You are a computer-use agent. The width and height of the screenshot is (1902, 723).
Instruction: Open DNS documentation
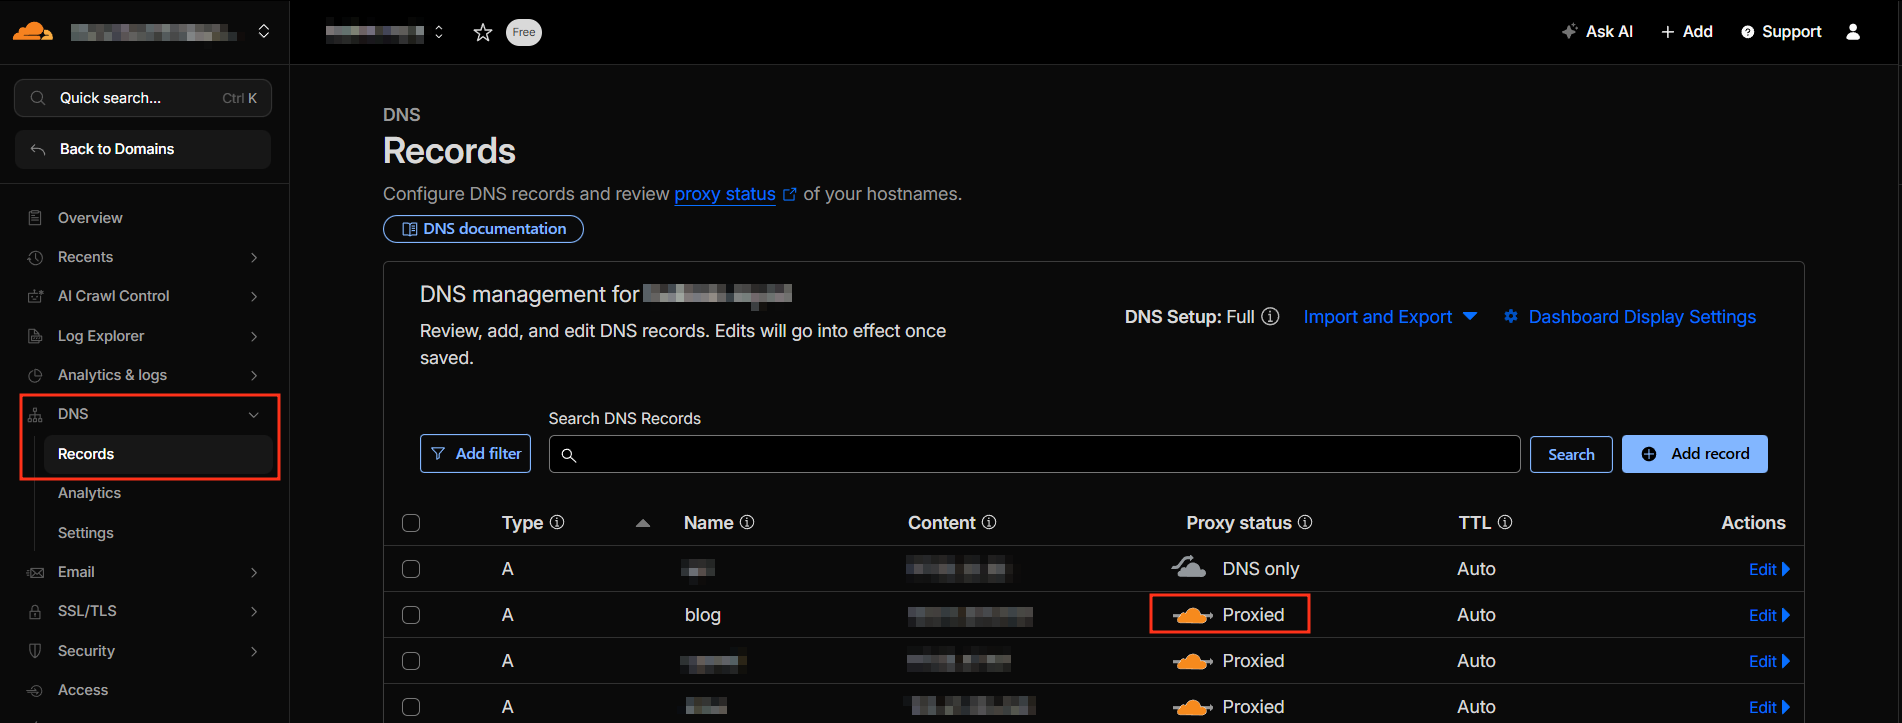(x=483, y=229)
